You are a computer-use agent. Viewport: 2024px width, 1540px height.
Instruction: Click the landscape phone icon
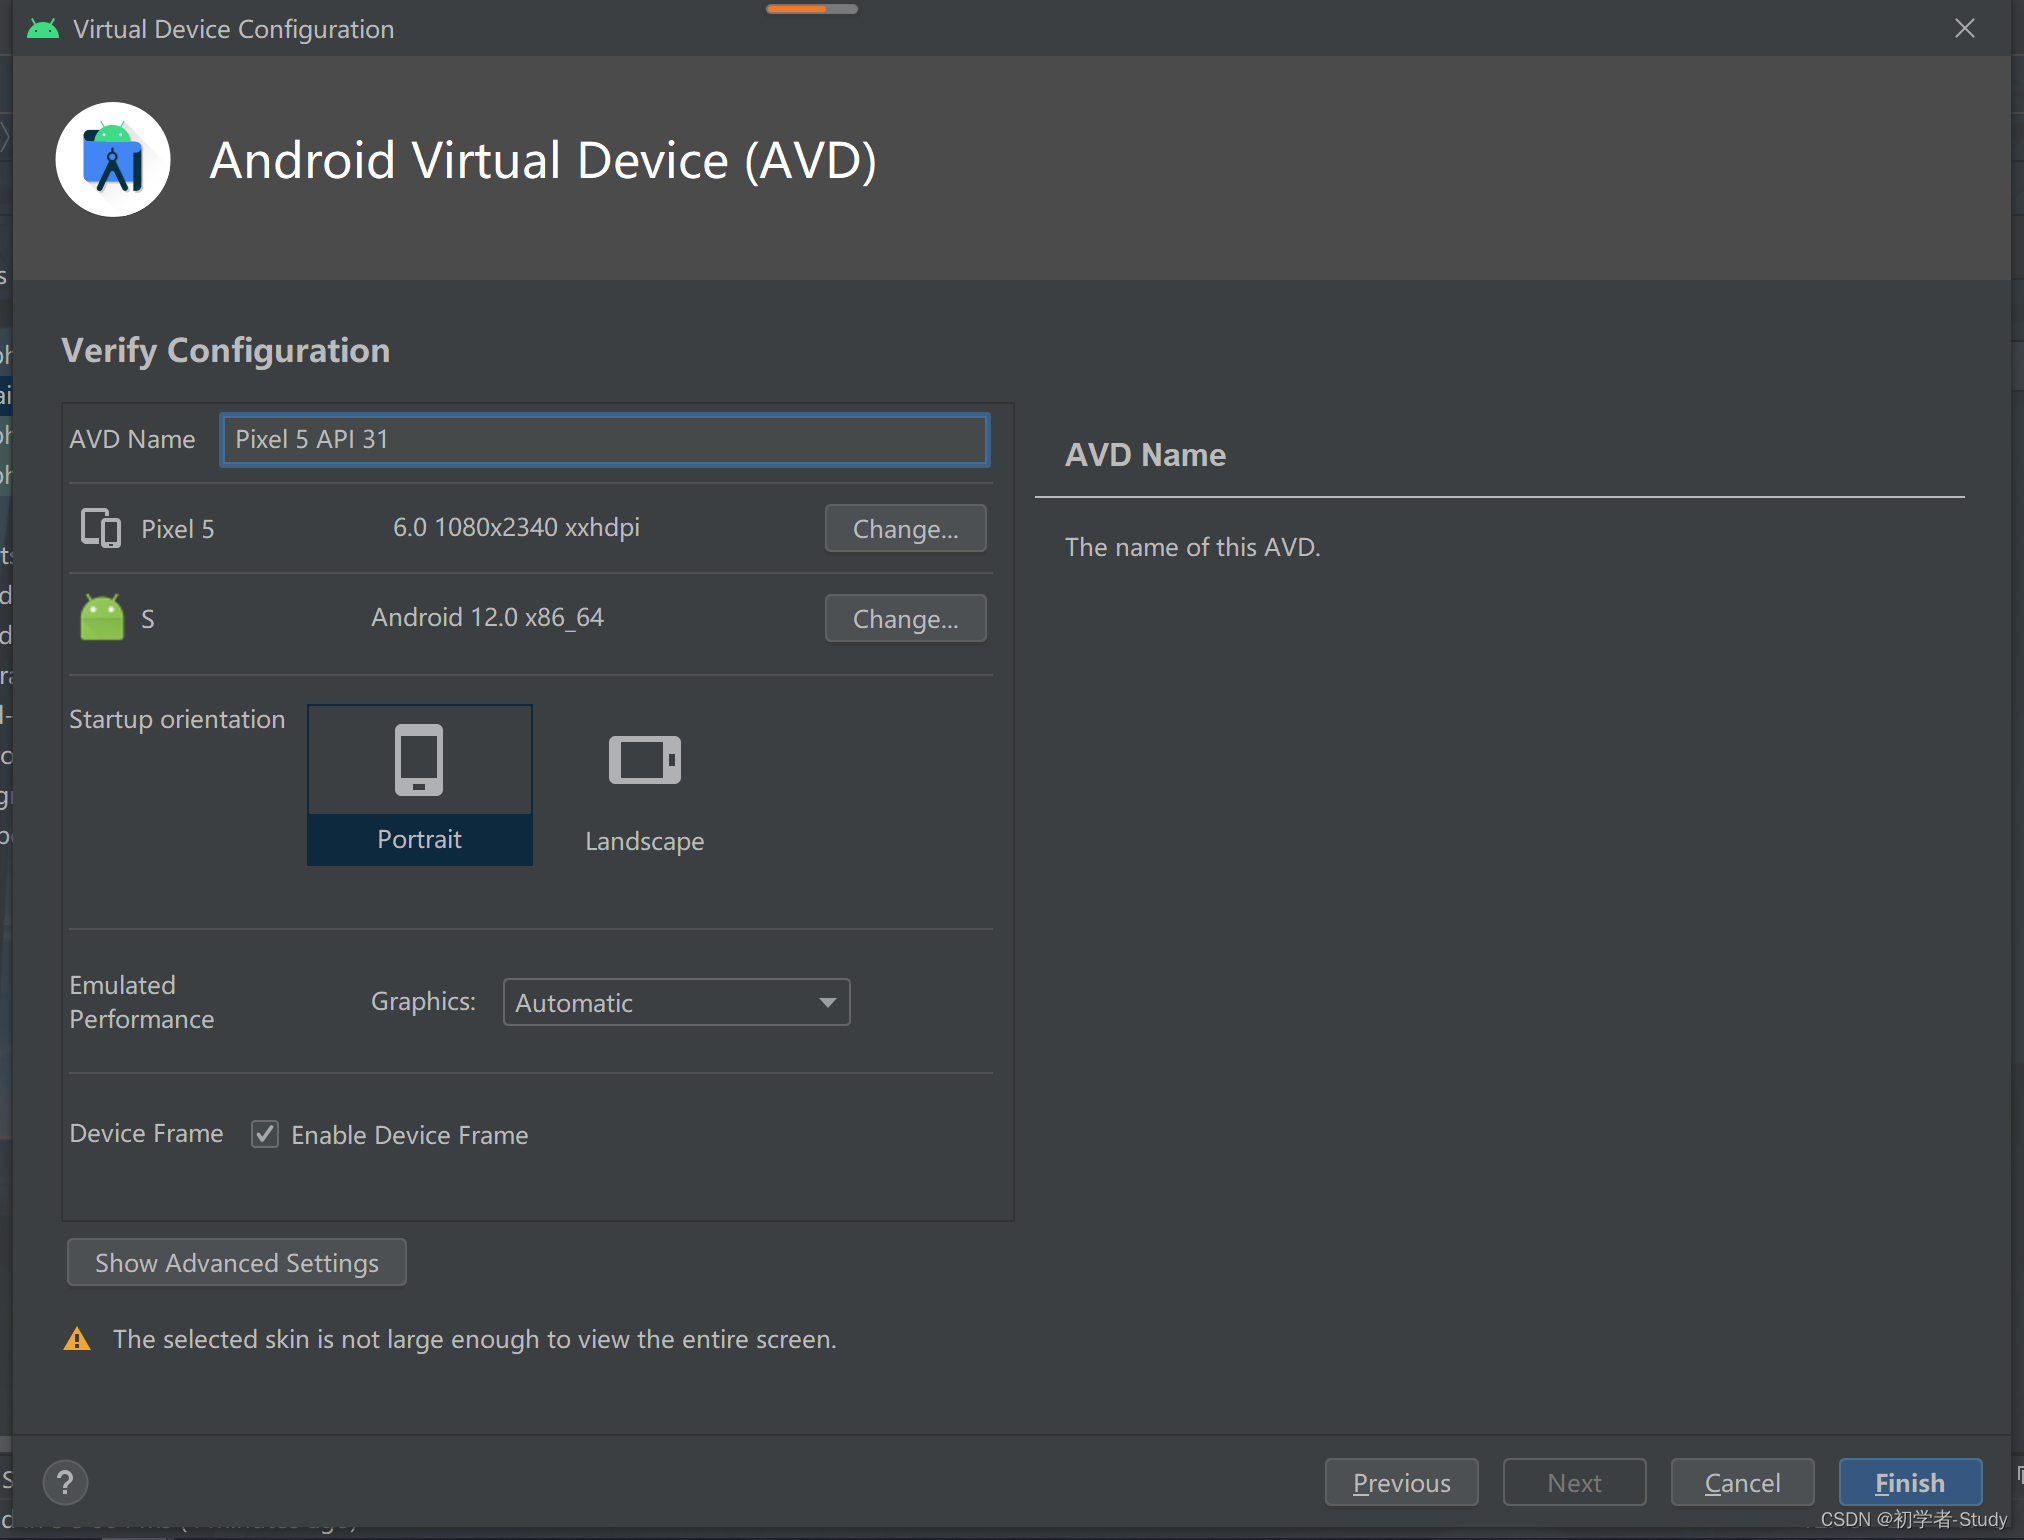[x=645, y=760]
